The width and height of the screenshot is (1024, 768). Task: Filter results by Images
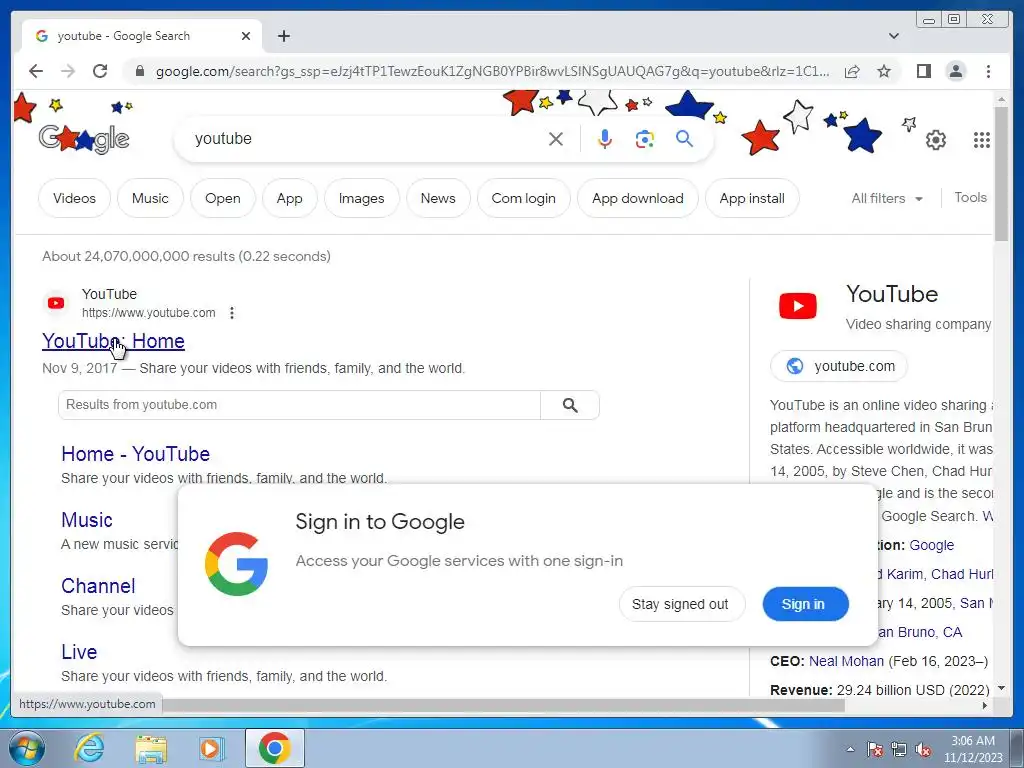click(361, 198)
